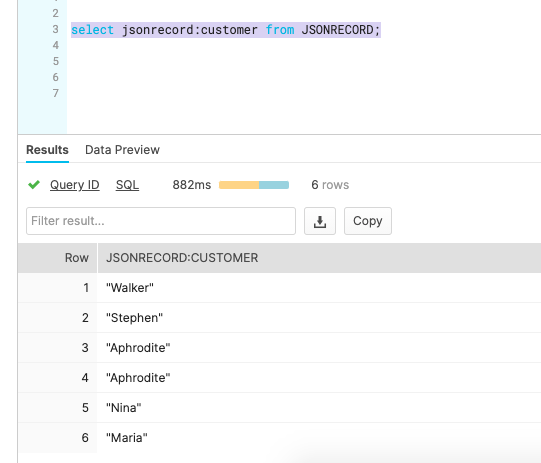This screenshot has width=541, height=463.
Task: Switch to the Data Preview tab
Action: [x=122, y=150]
